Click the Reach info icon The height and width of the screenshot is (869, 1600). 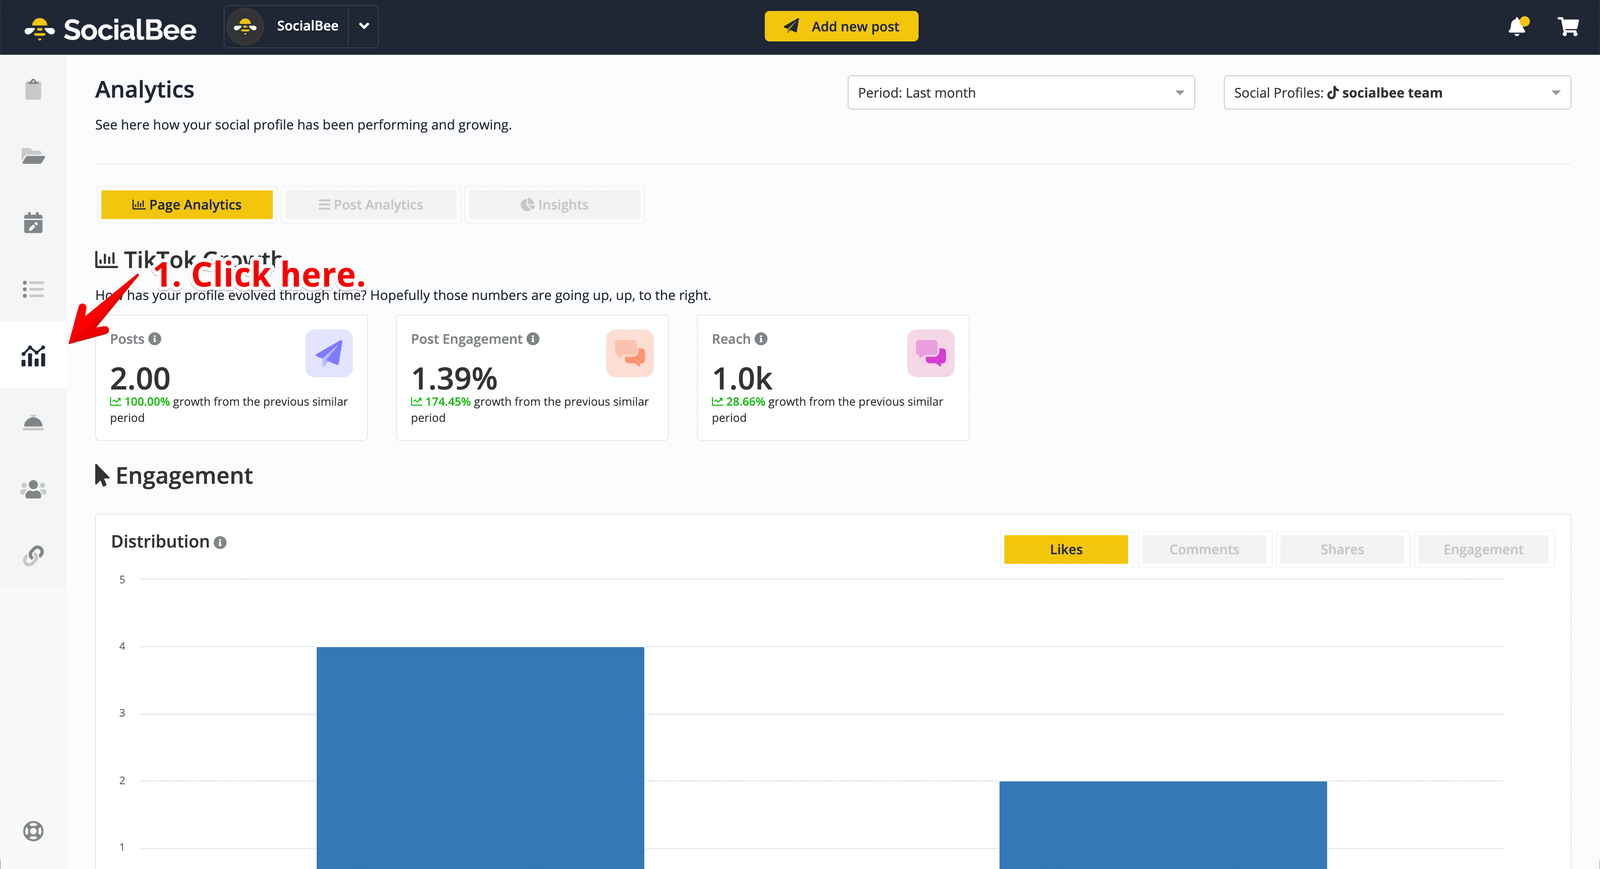point(761,339)
